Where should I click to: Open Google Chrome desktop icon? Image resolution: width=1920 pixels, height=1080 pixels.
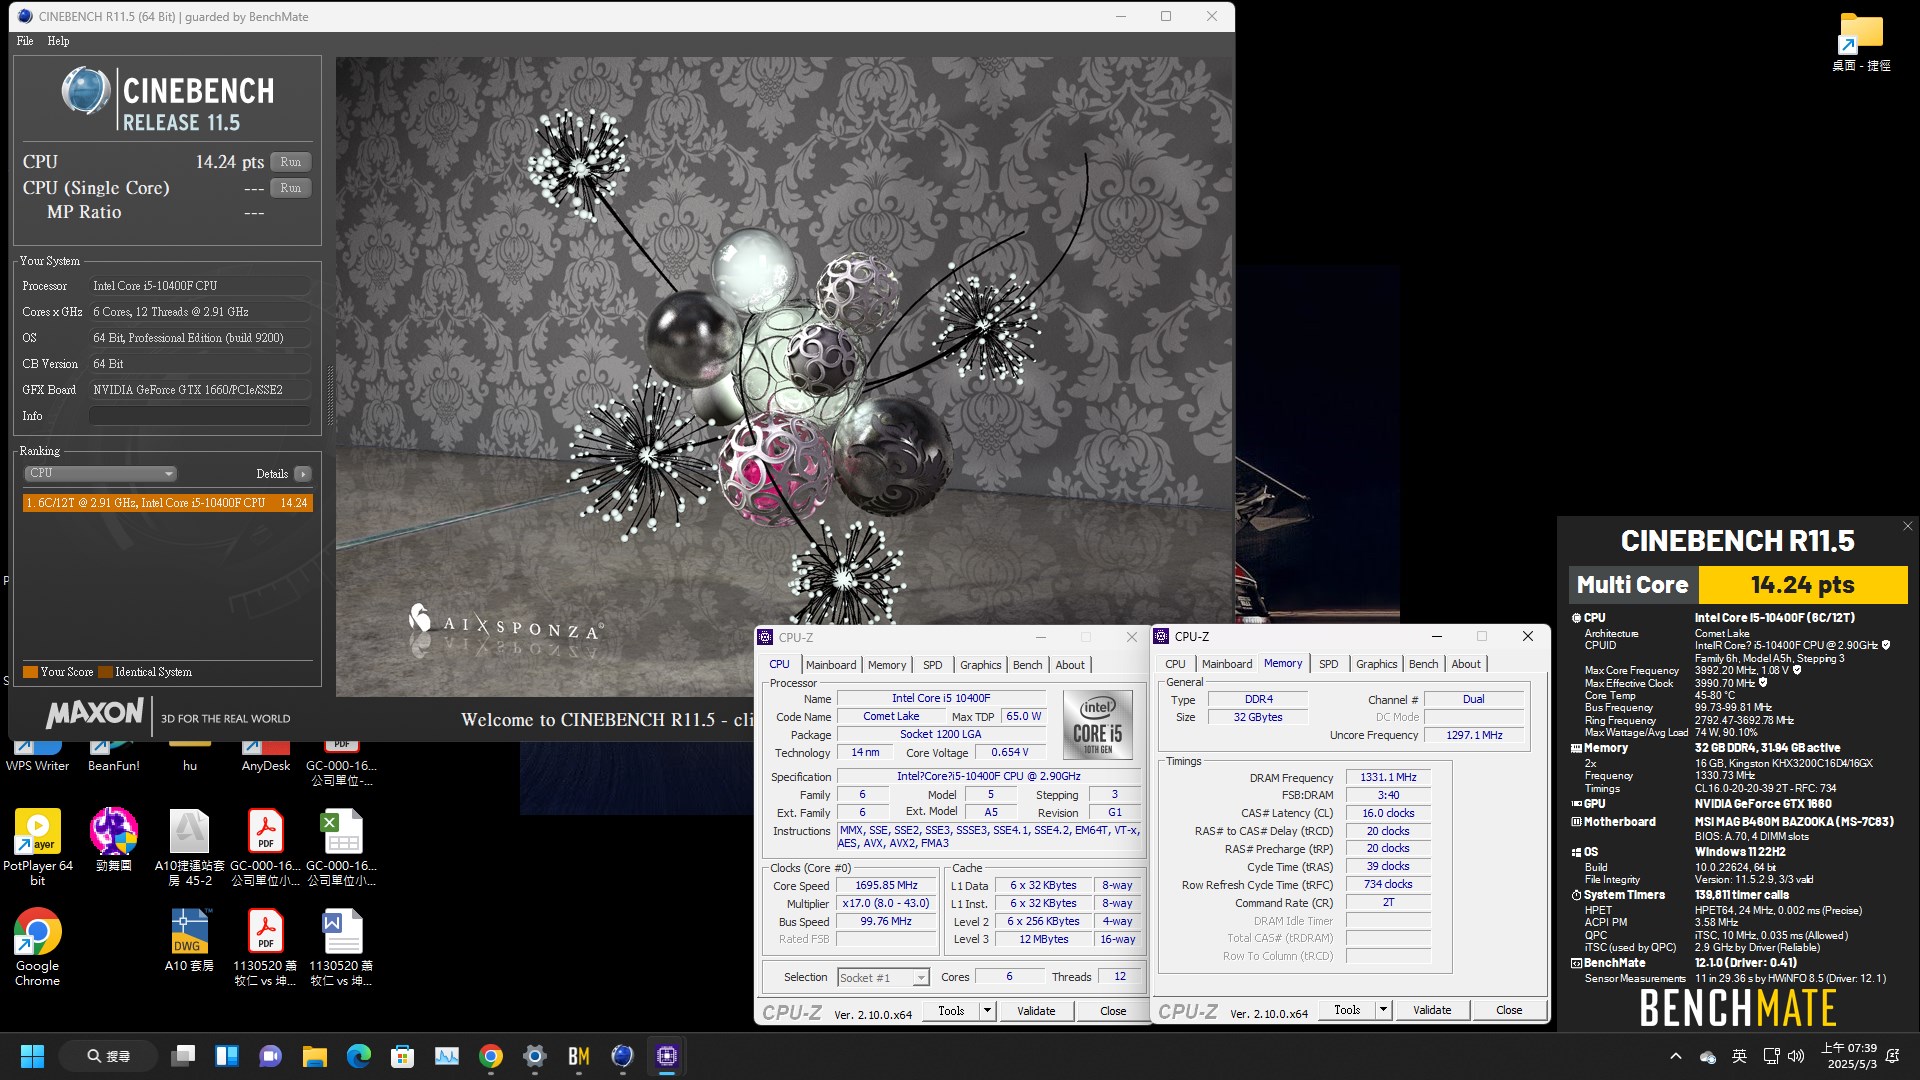[38, 947]
